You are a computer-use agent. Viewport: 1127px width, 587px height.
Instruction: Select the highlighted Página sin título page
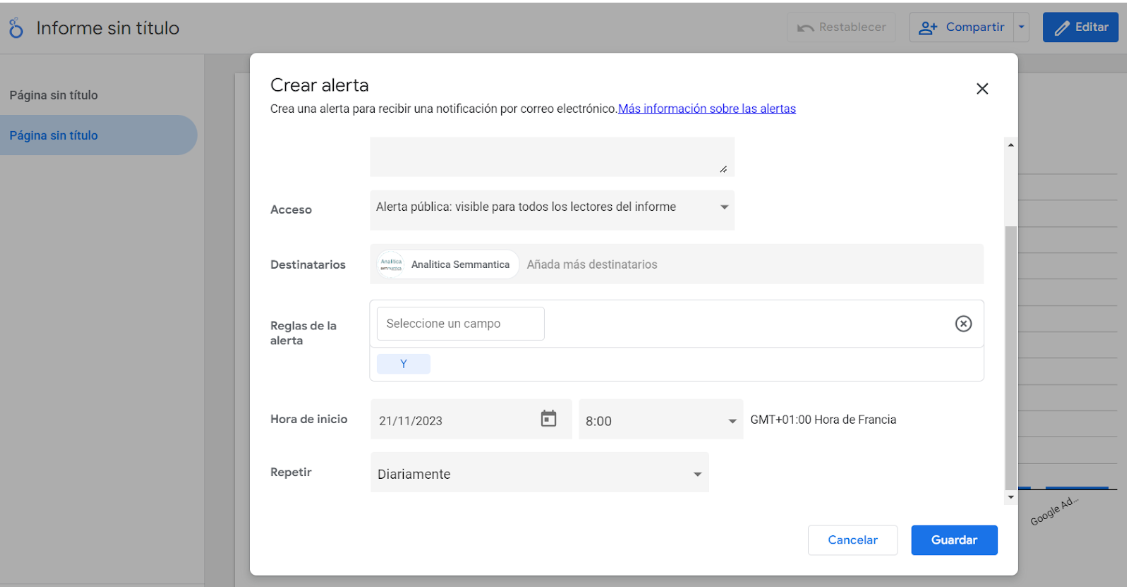click(54, 135)
